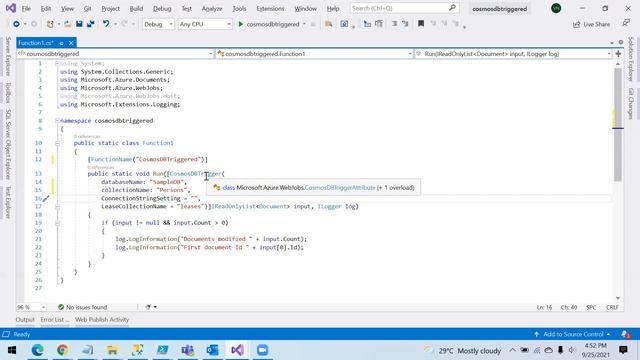Screen dimensions: 640x360
Task: Click the Save All icon
Action: point(90,24)
